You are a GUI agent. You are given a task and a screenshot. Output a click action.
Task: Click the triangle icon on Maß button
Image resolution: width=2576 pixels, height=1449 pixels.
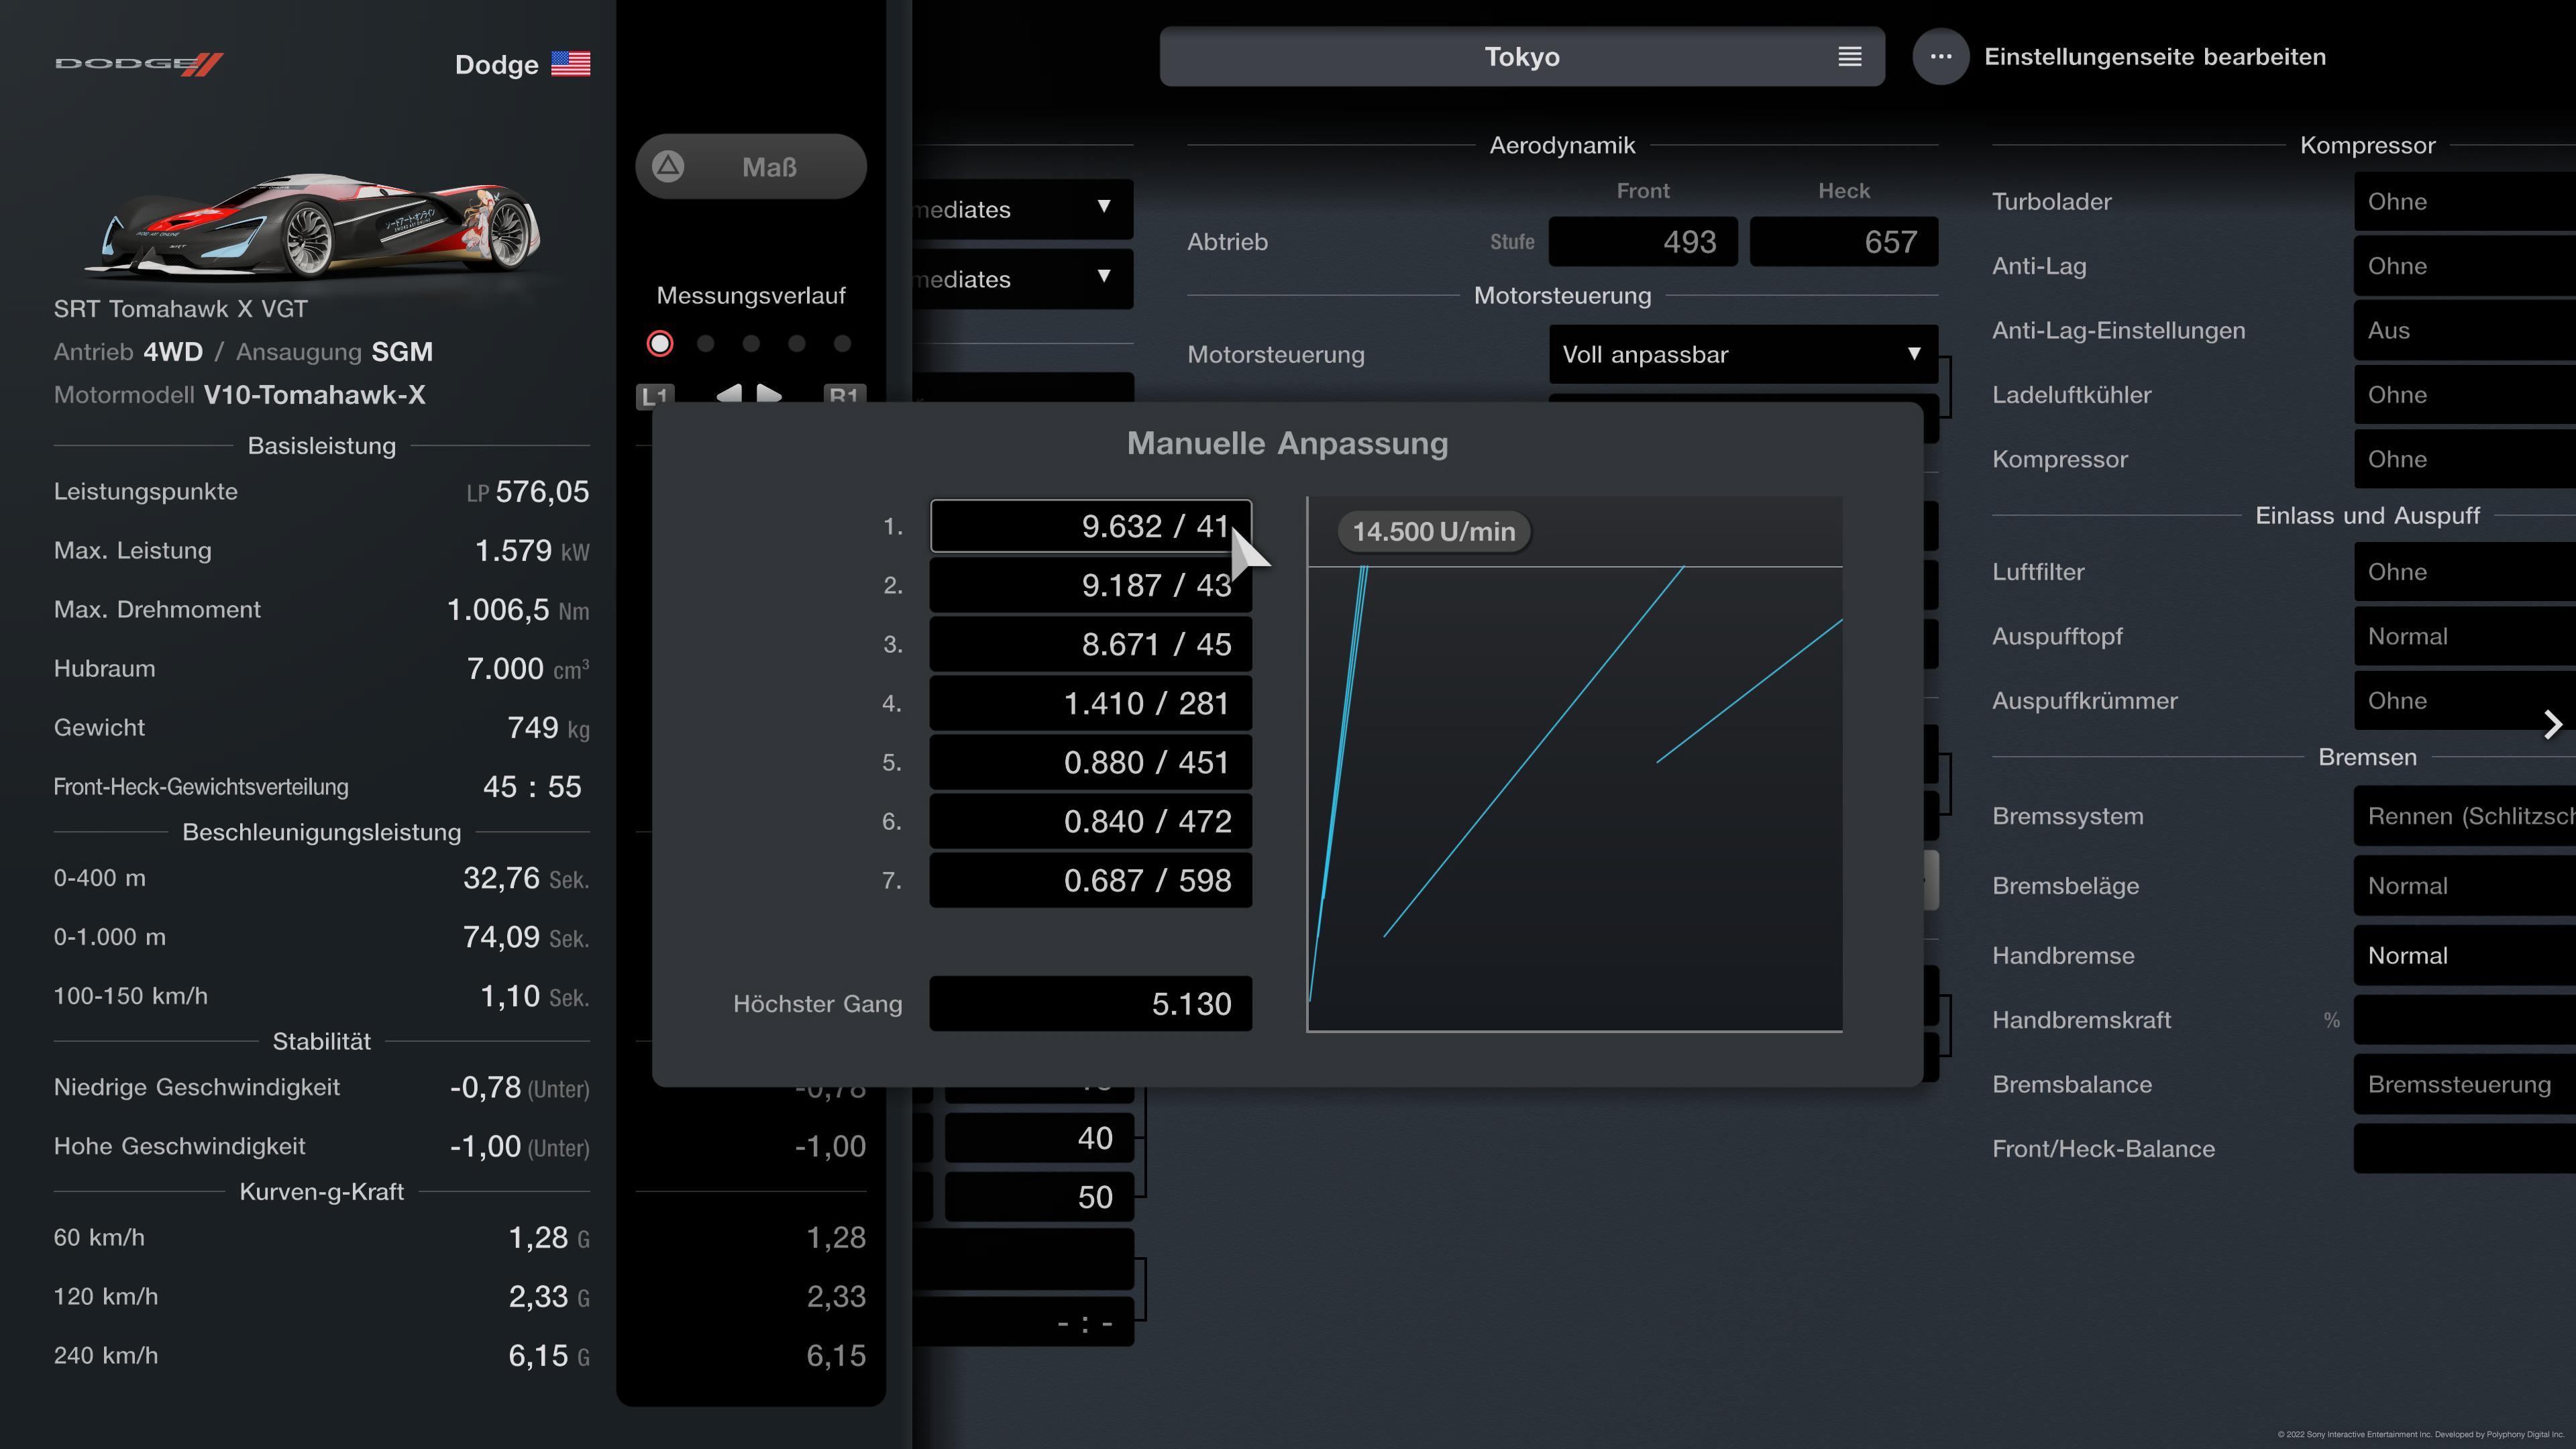tap(668, 166)
